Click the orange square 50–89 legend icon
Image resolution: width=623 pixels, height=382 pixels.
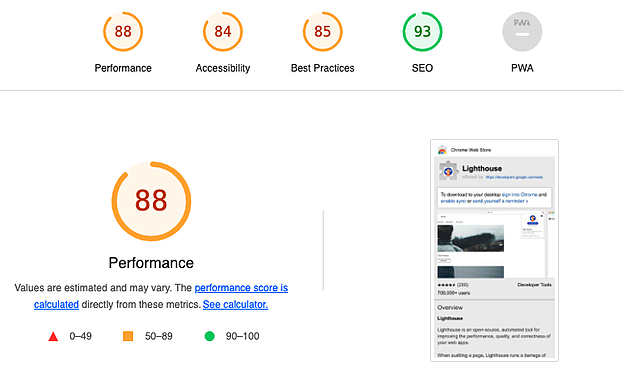[128, 336]
